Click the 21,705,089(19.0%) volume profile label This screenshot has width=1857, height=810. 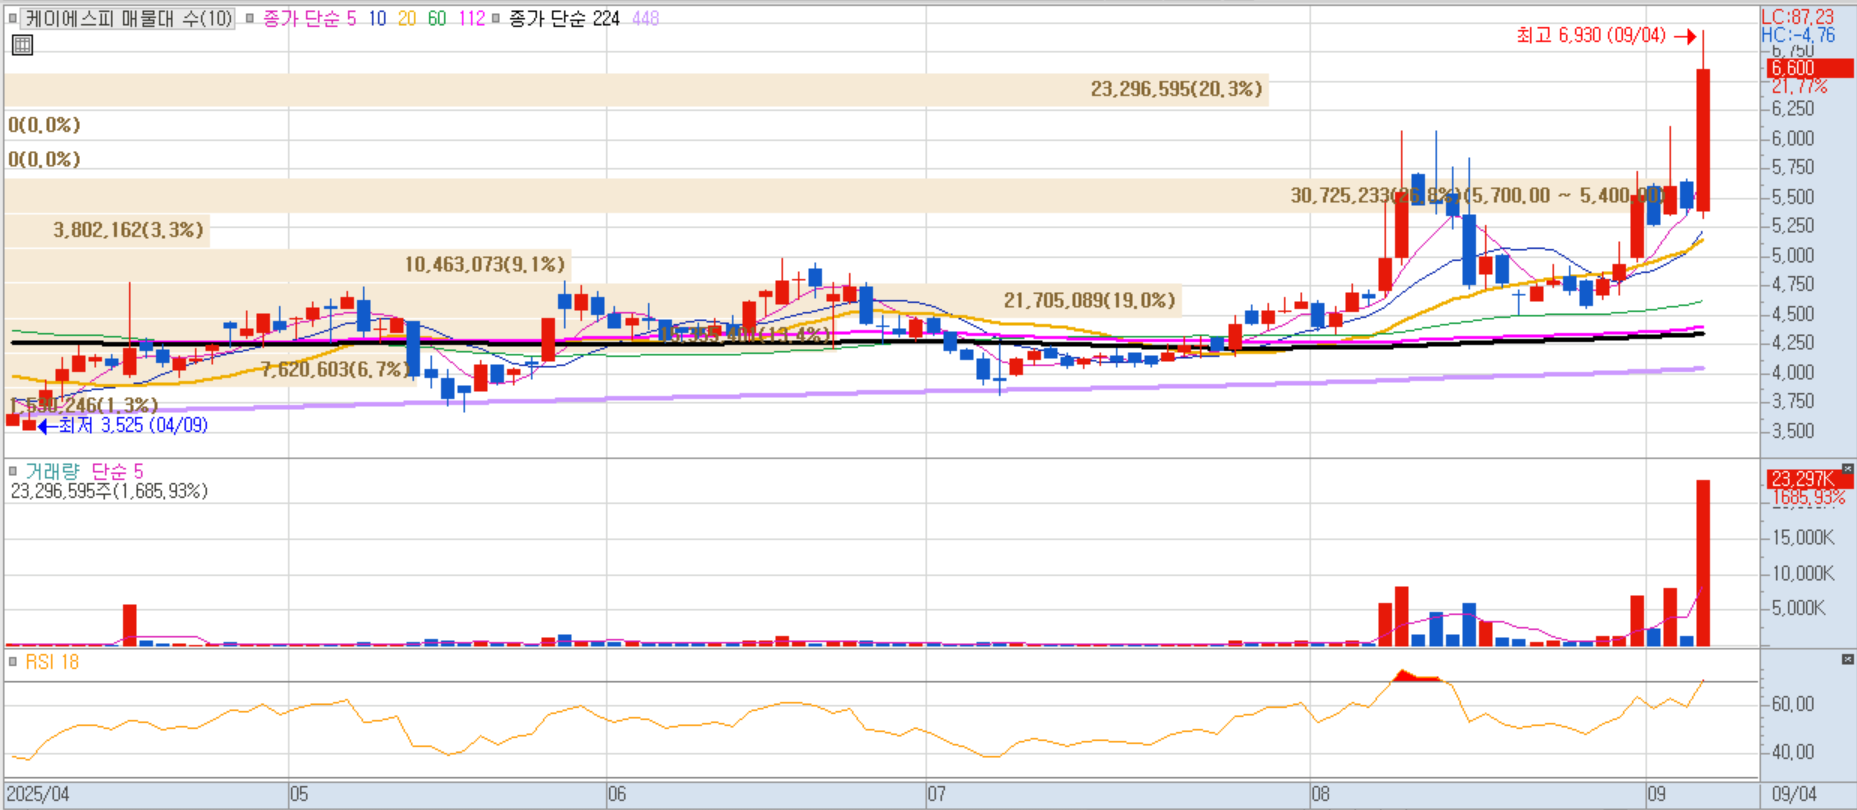[1090, 300]
